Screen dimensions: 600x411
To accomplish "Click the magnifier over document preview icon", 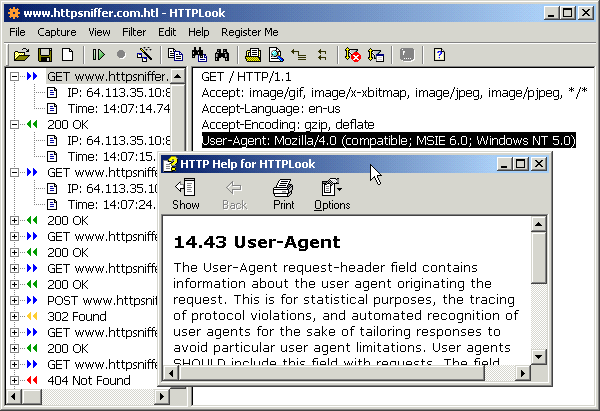I will coord(276,55).
